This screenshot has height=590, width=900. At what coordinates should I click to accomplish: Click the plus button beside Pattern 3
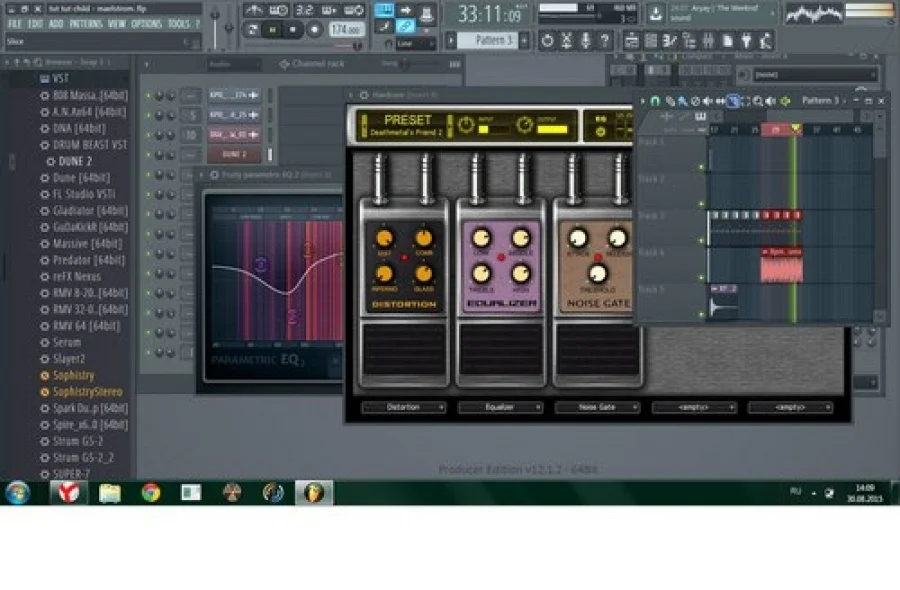pos(524,41)
